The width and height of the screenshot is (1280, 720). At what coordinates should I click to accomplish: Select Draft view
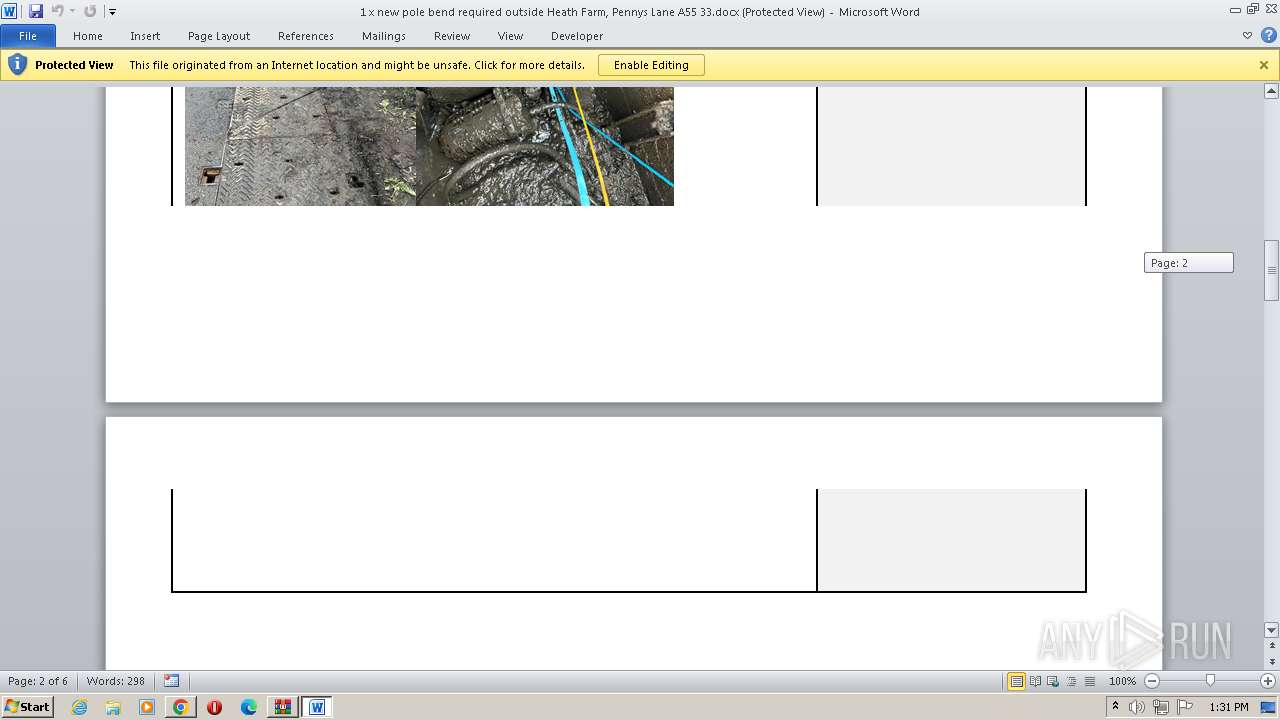[x=1089, y=681]
